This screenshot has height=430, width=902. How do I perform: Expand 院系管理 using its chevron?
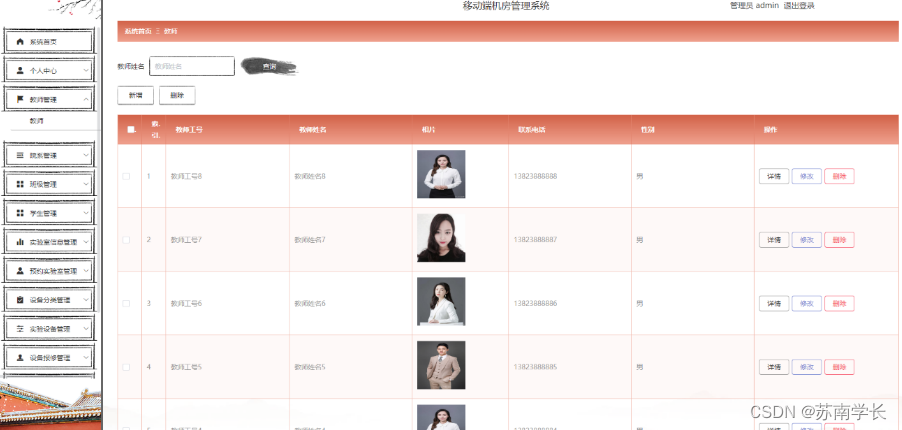point(86,155)
